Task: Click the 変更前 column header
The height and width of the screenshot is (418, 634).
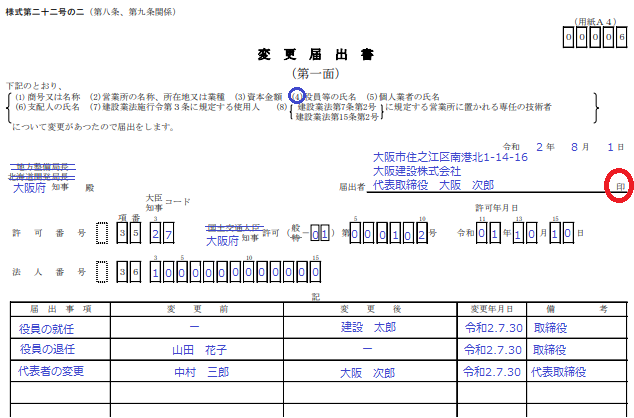Action: coord(197,310)
